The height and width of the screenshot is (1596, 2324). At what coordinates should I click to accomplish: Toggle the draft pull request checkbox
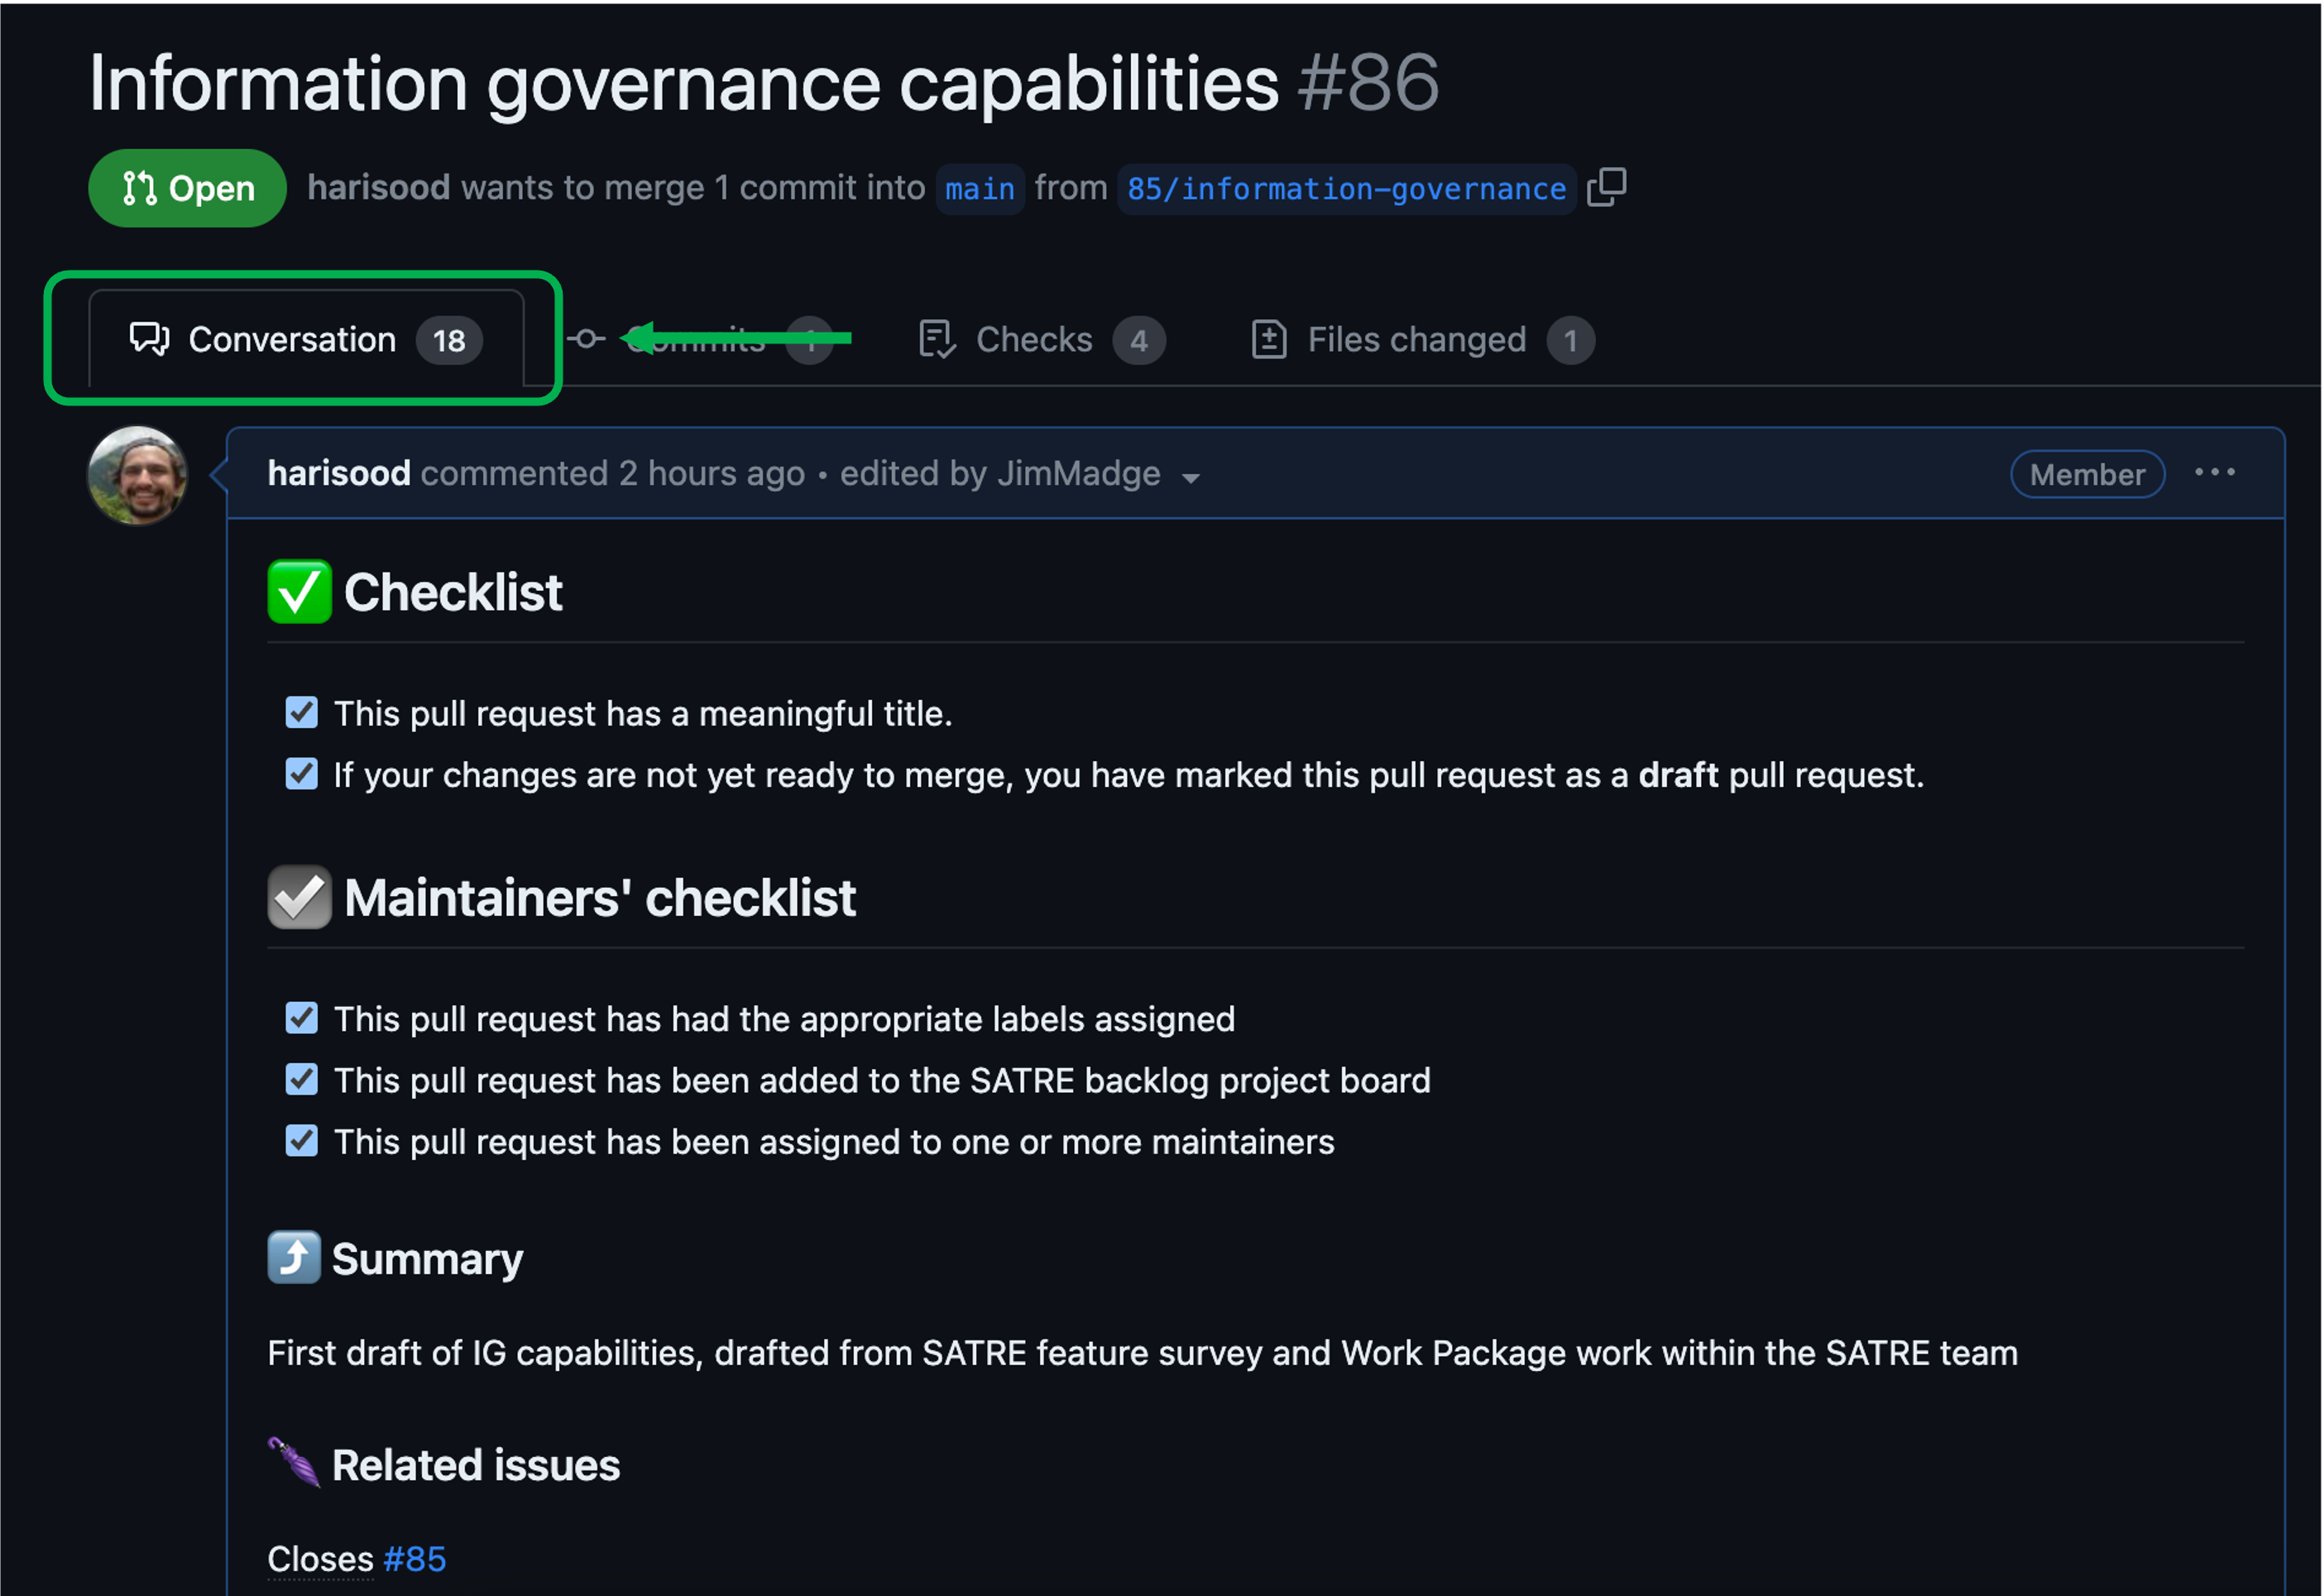pyautogui.click(x=302, y=774)
